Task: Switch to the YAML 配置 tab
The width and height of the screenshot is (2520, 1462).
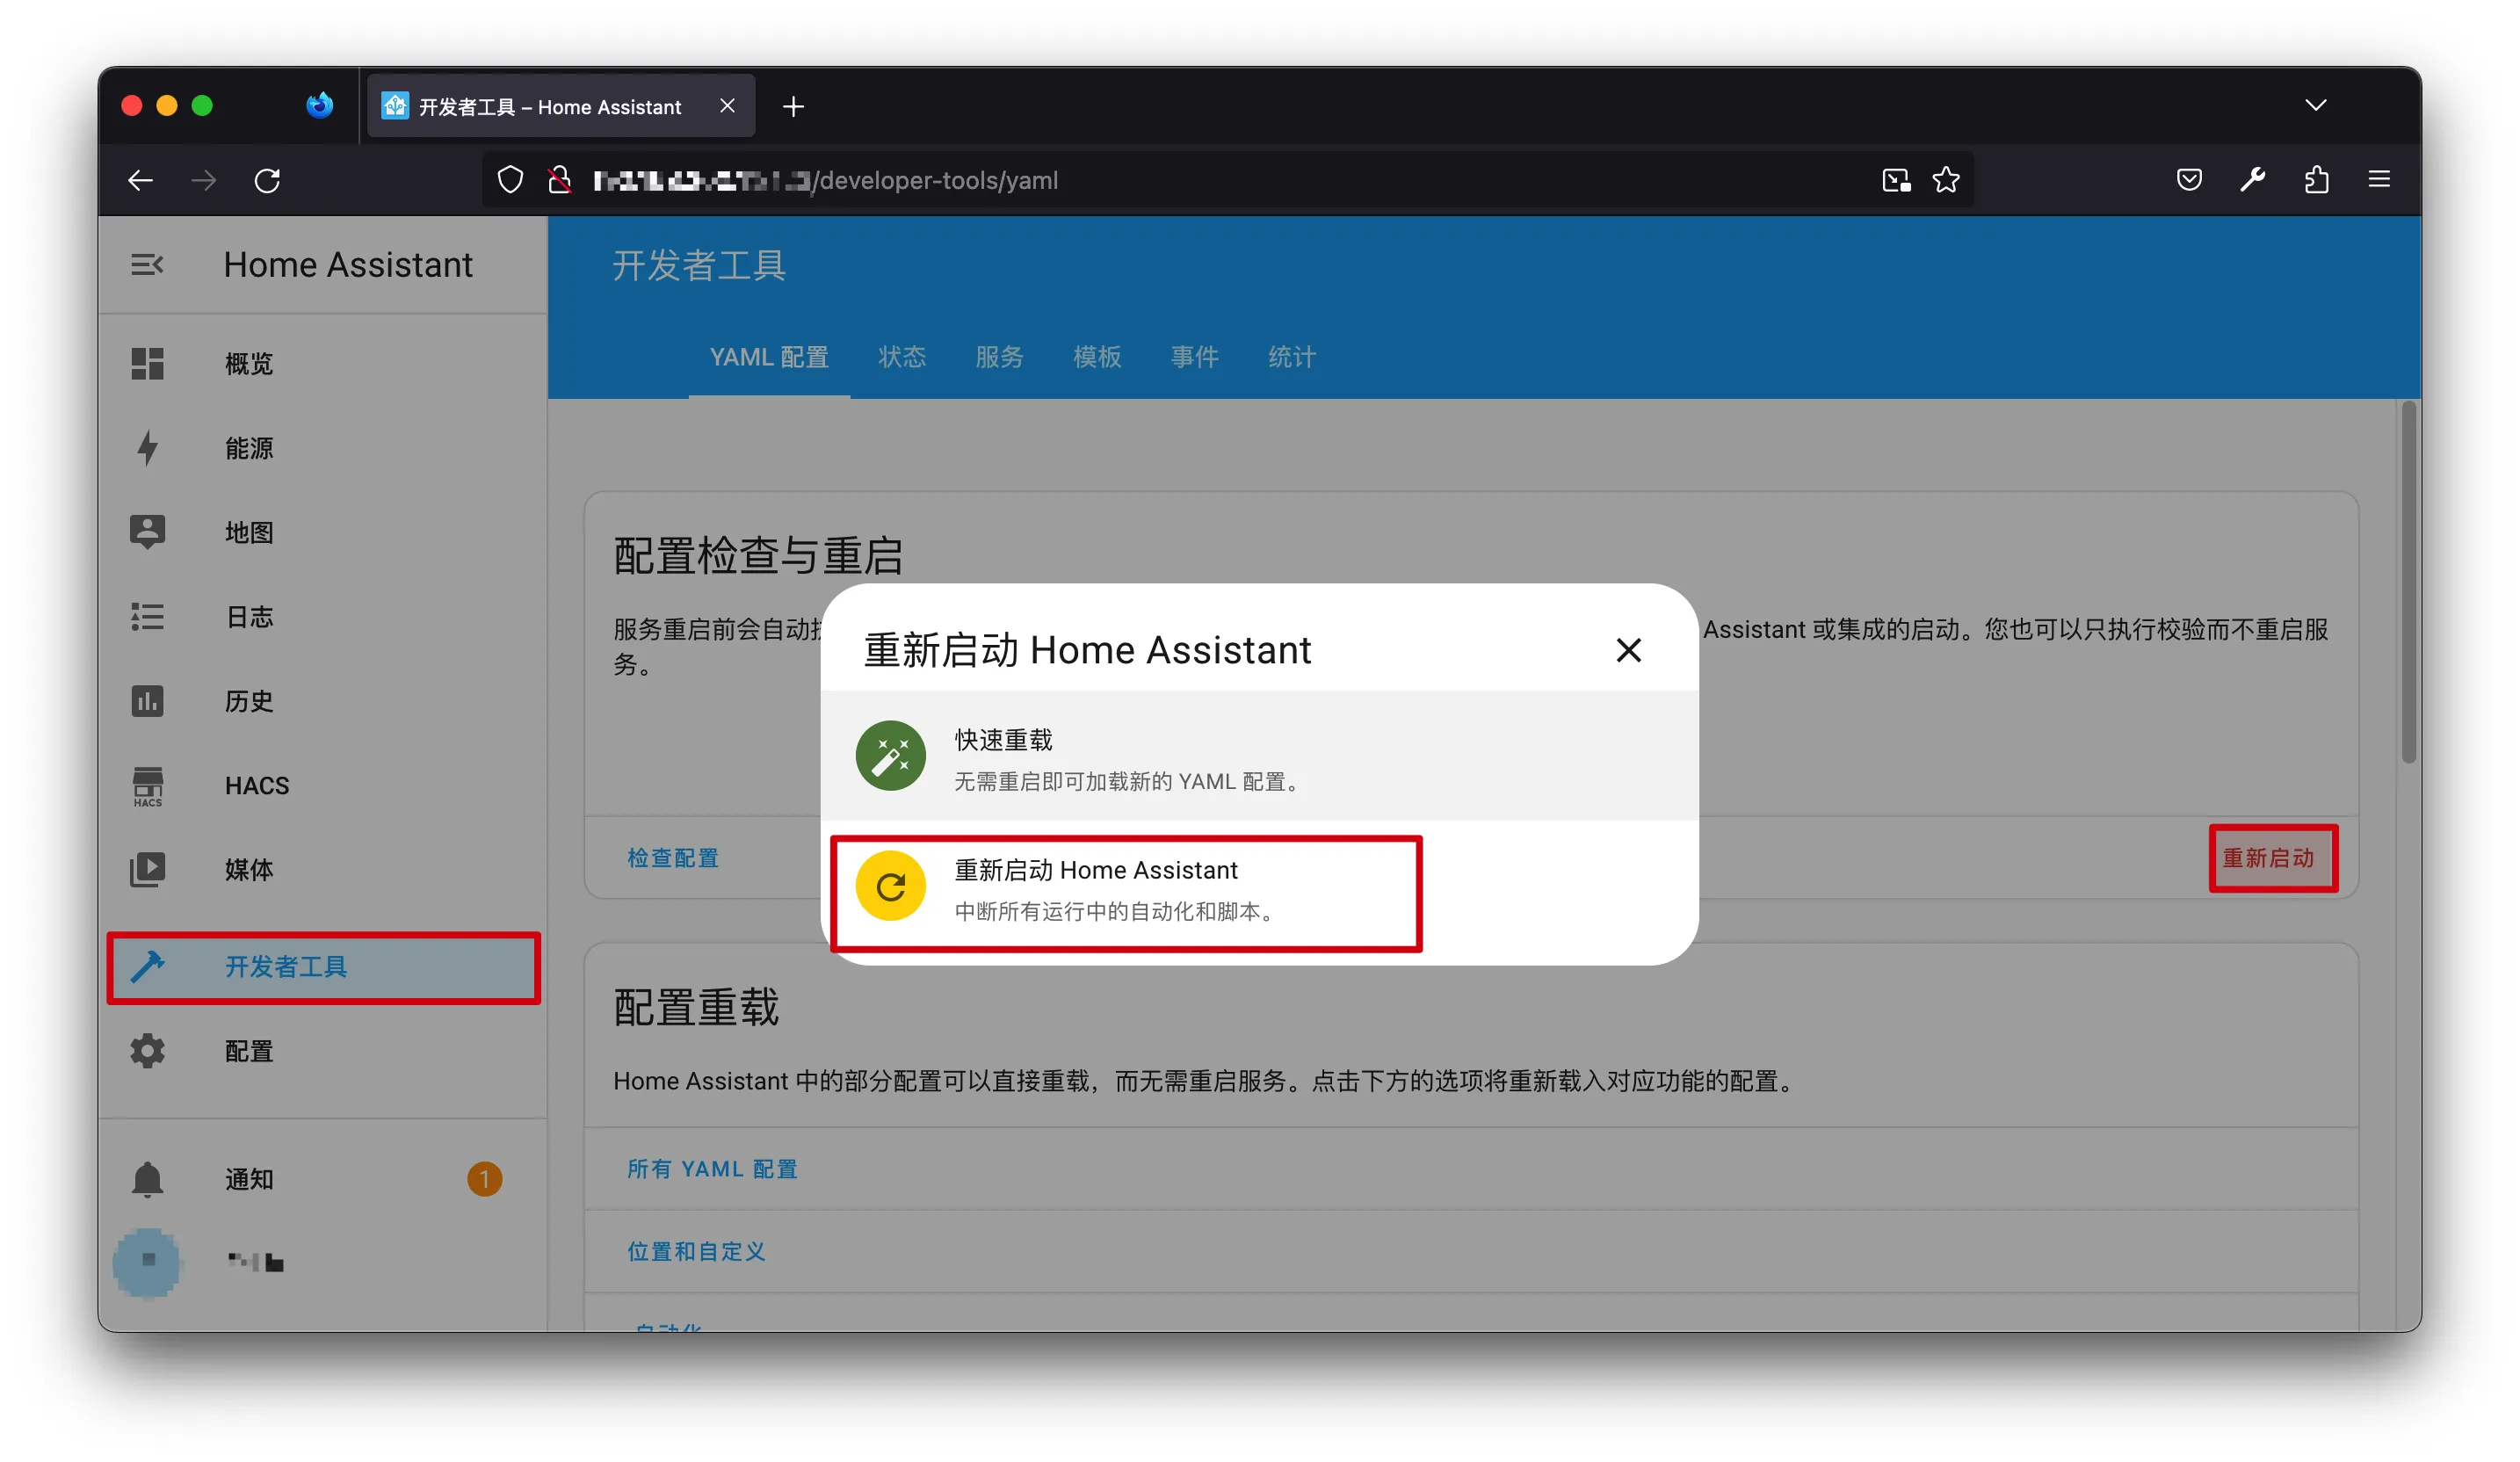Action: (769, 357)
